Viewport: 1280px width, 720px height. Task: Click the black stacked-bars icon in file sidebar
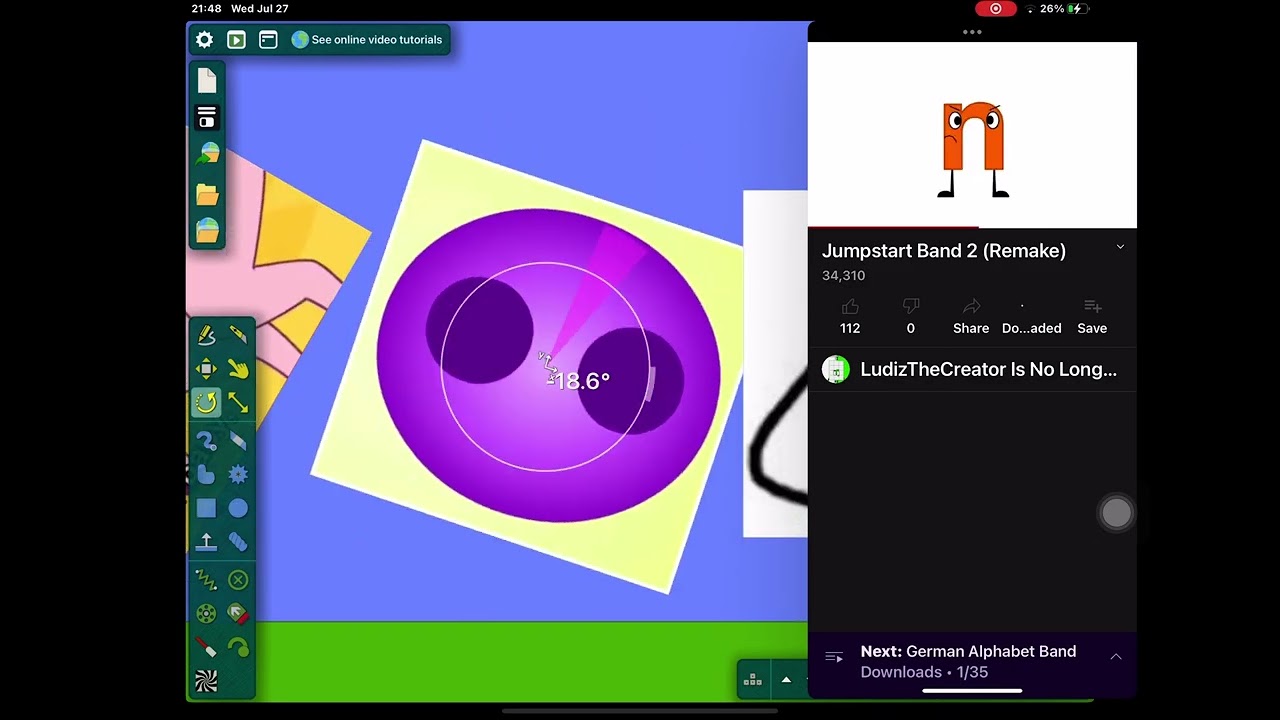[207, 118]
